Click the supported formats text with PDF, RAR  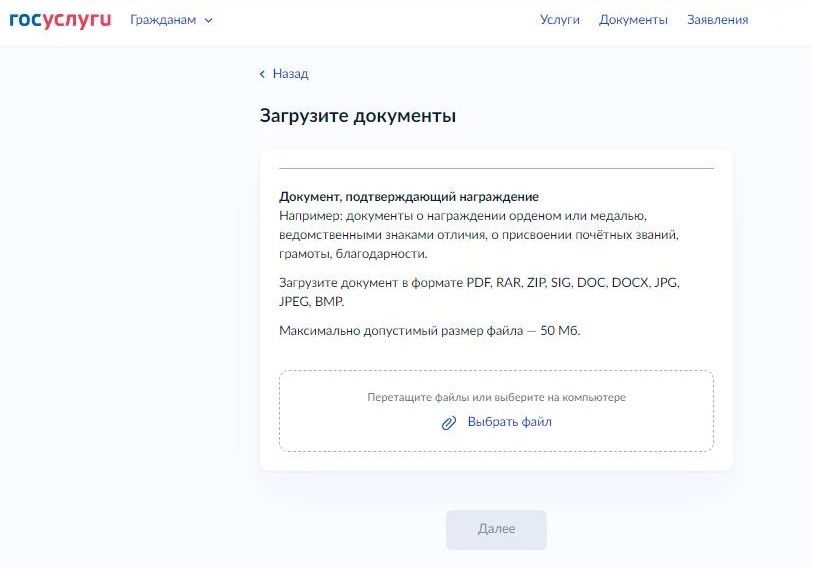[479, 292]
